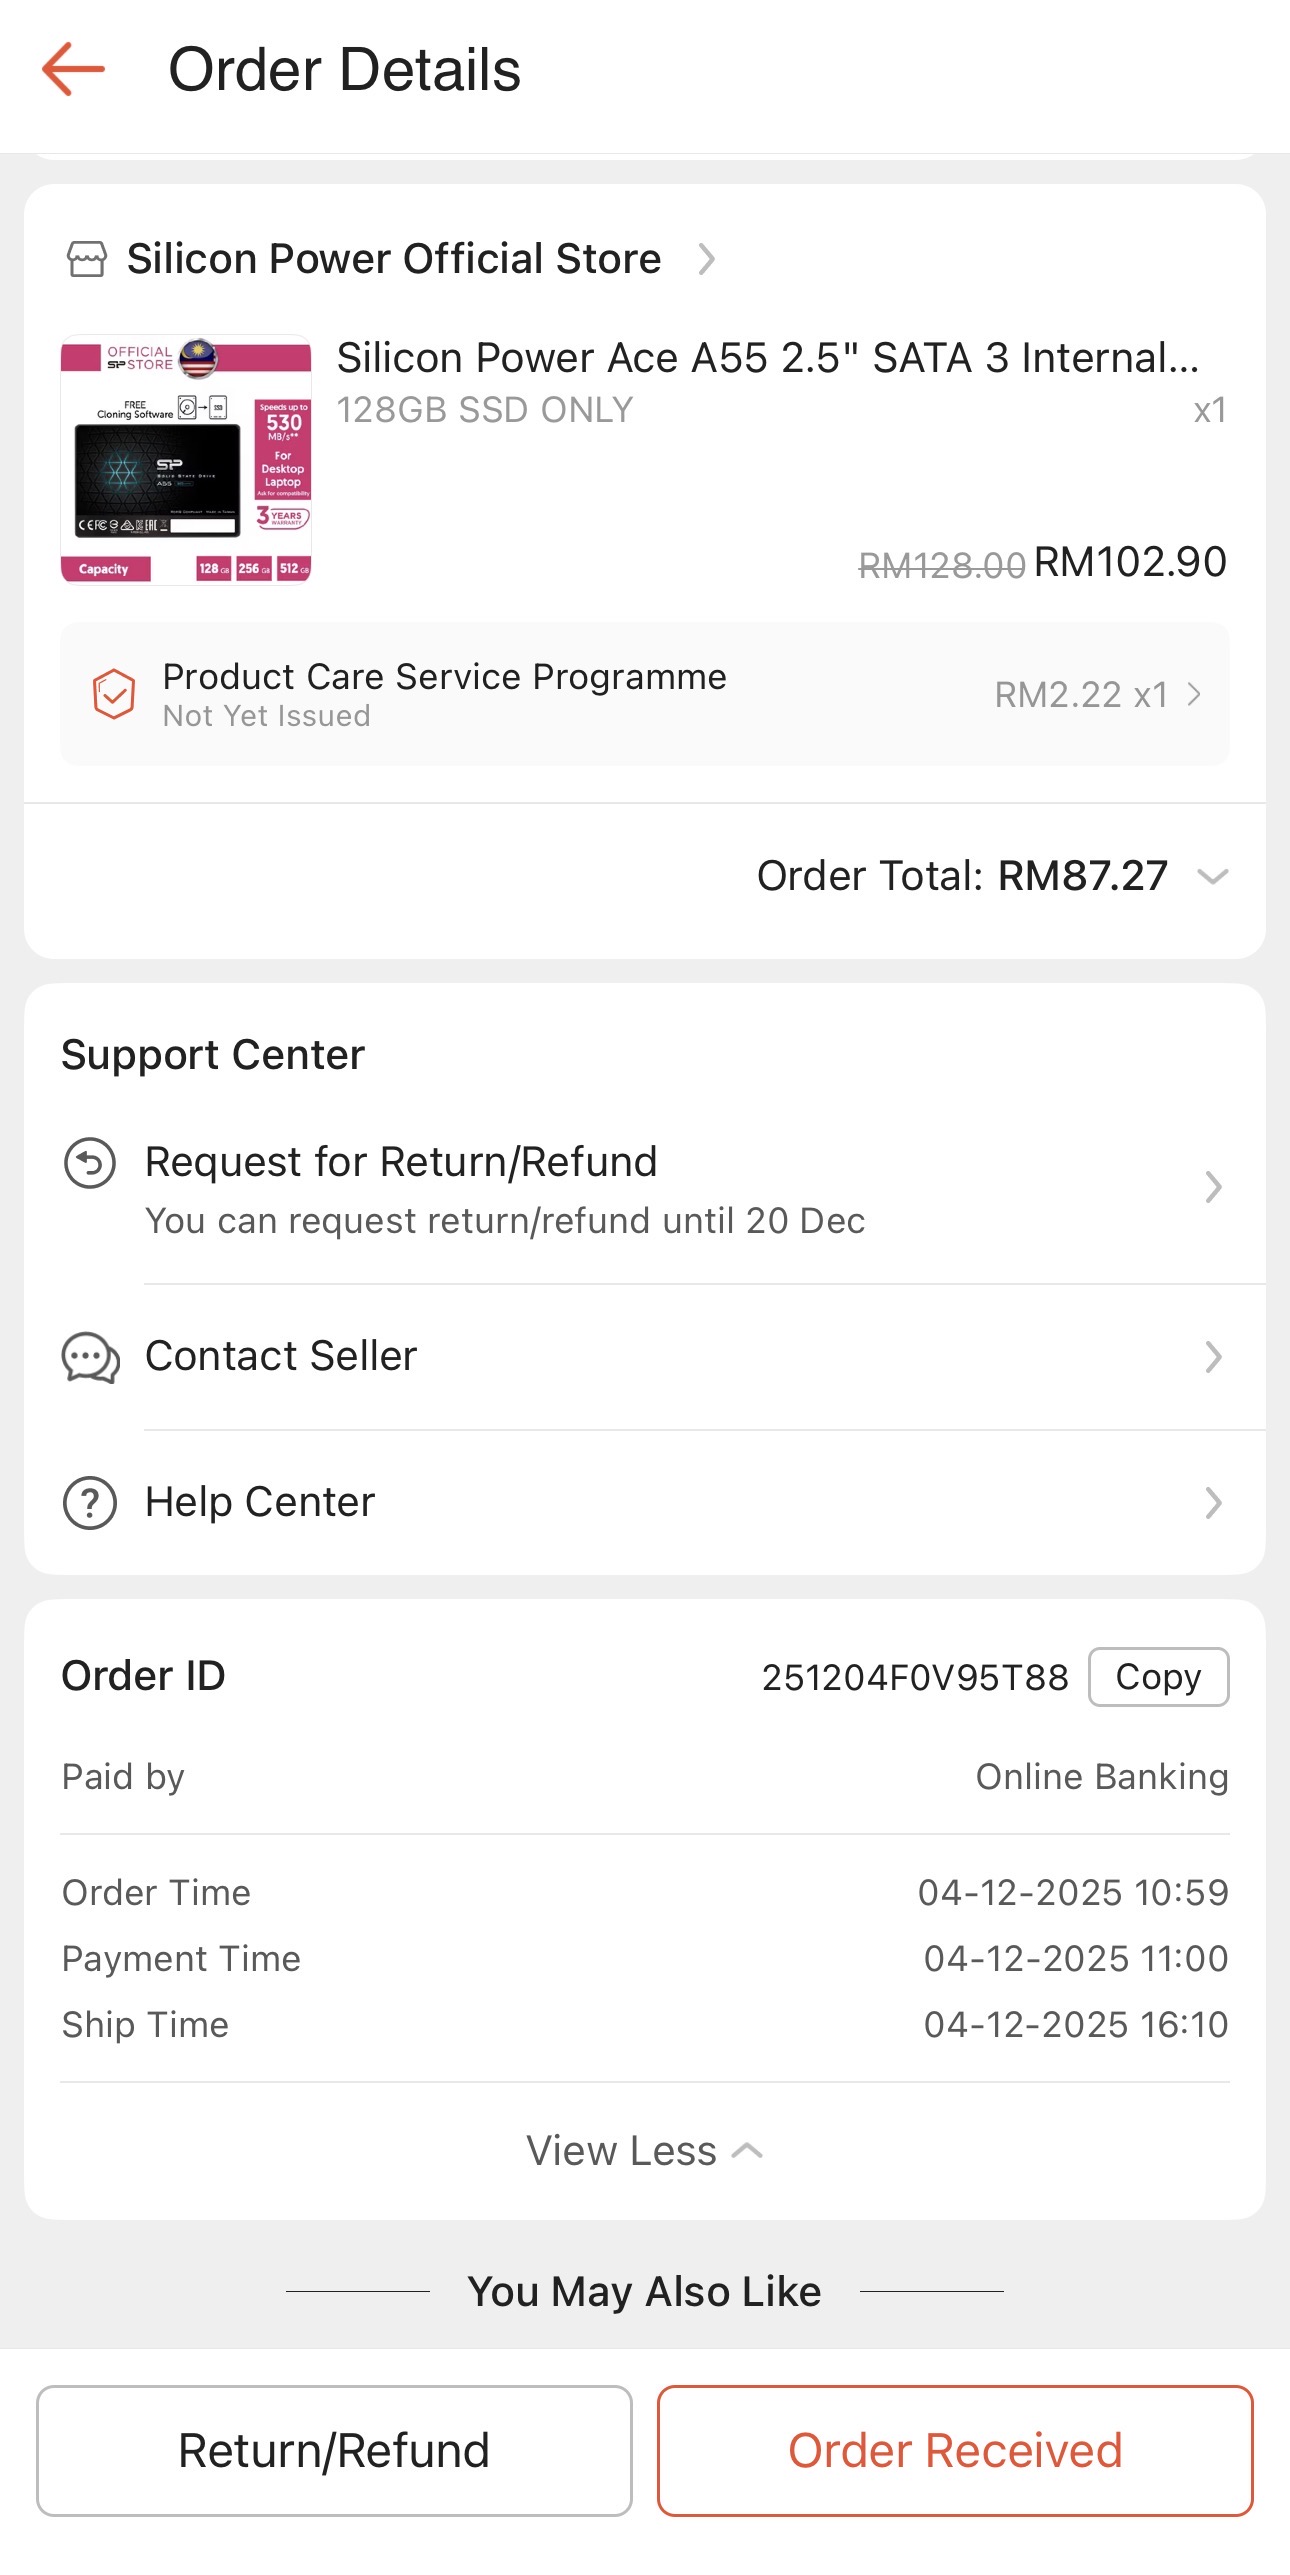Viewport: 1290px width, 2575px height.
Task: Collapse order info with View Less
Action: [644, 2151]
